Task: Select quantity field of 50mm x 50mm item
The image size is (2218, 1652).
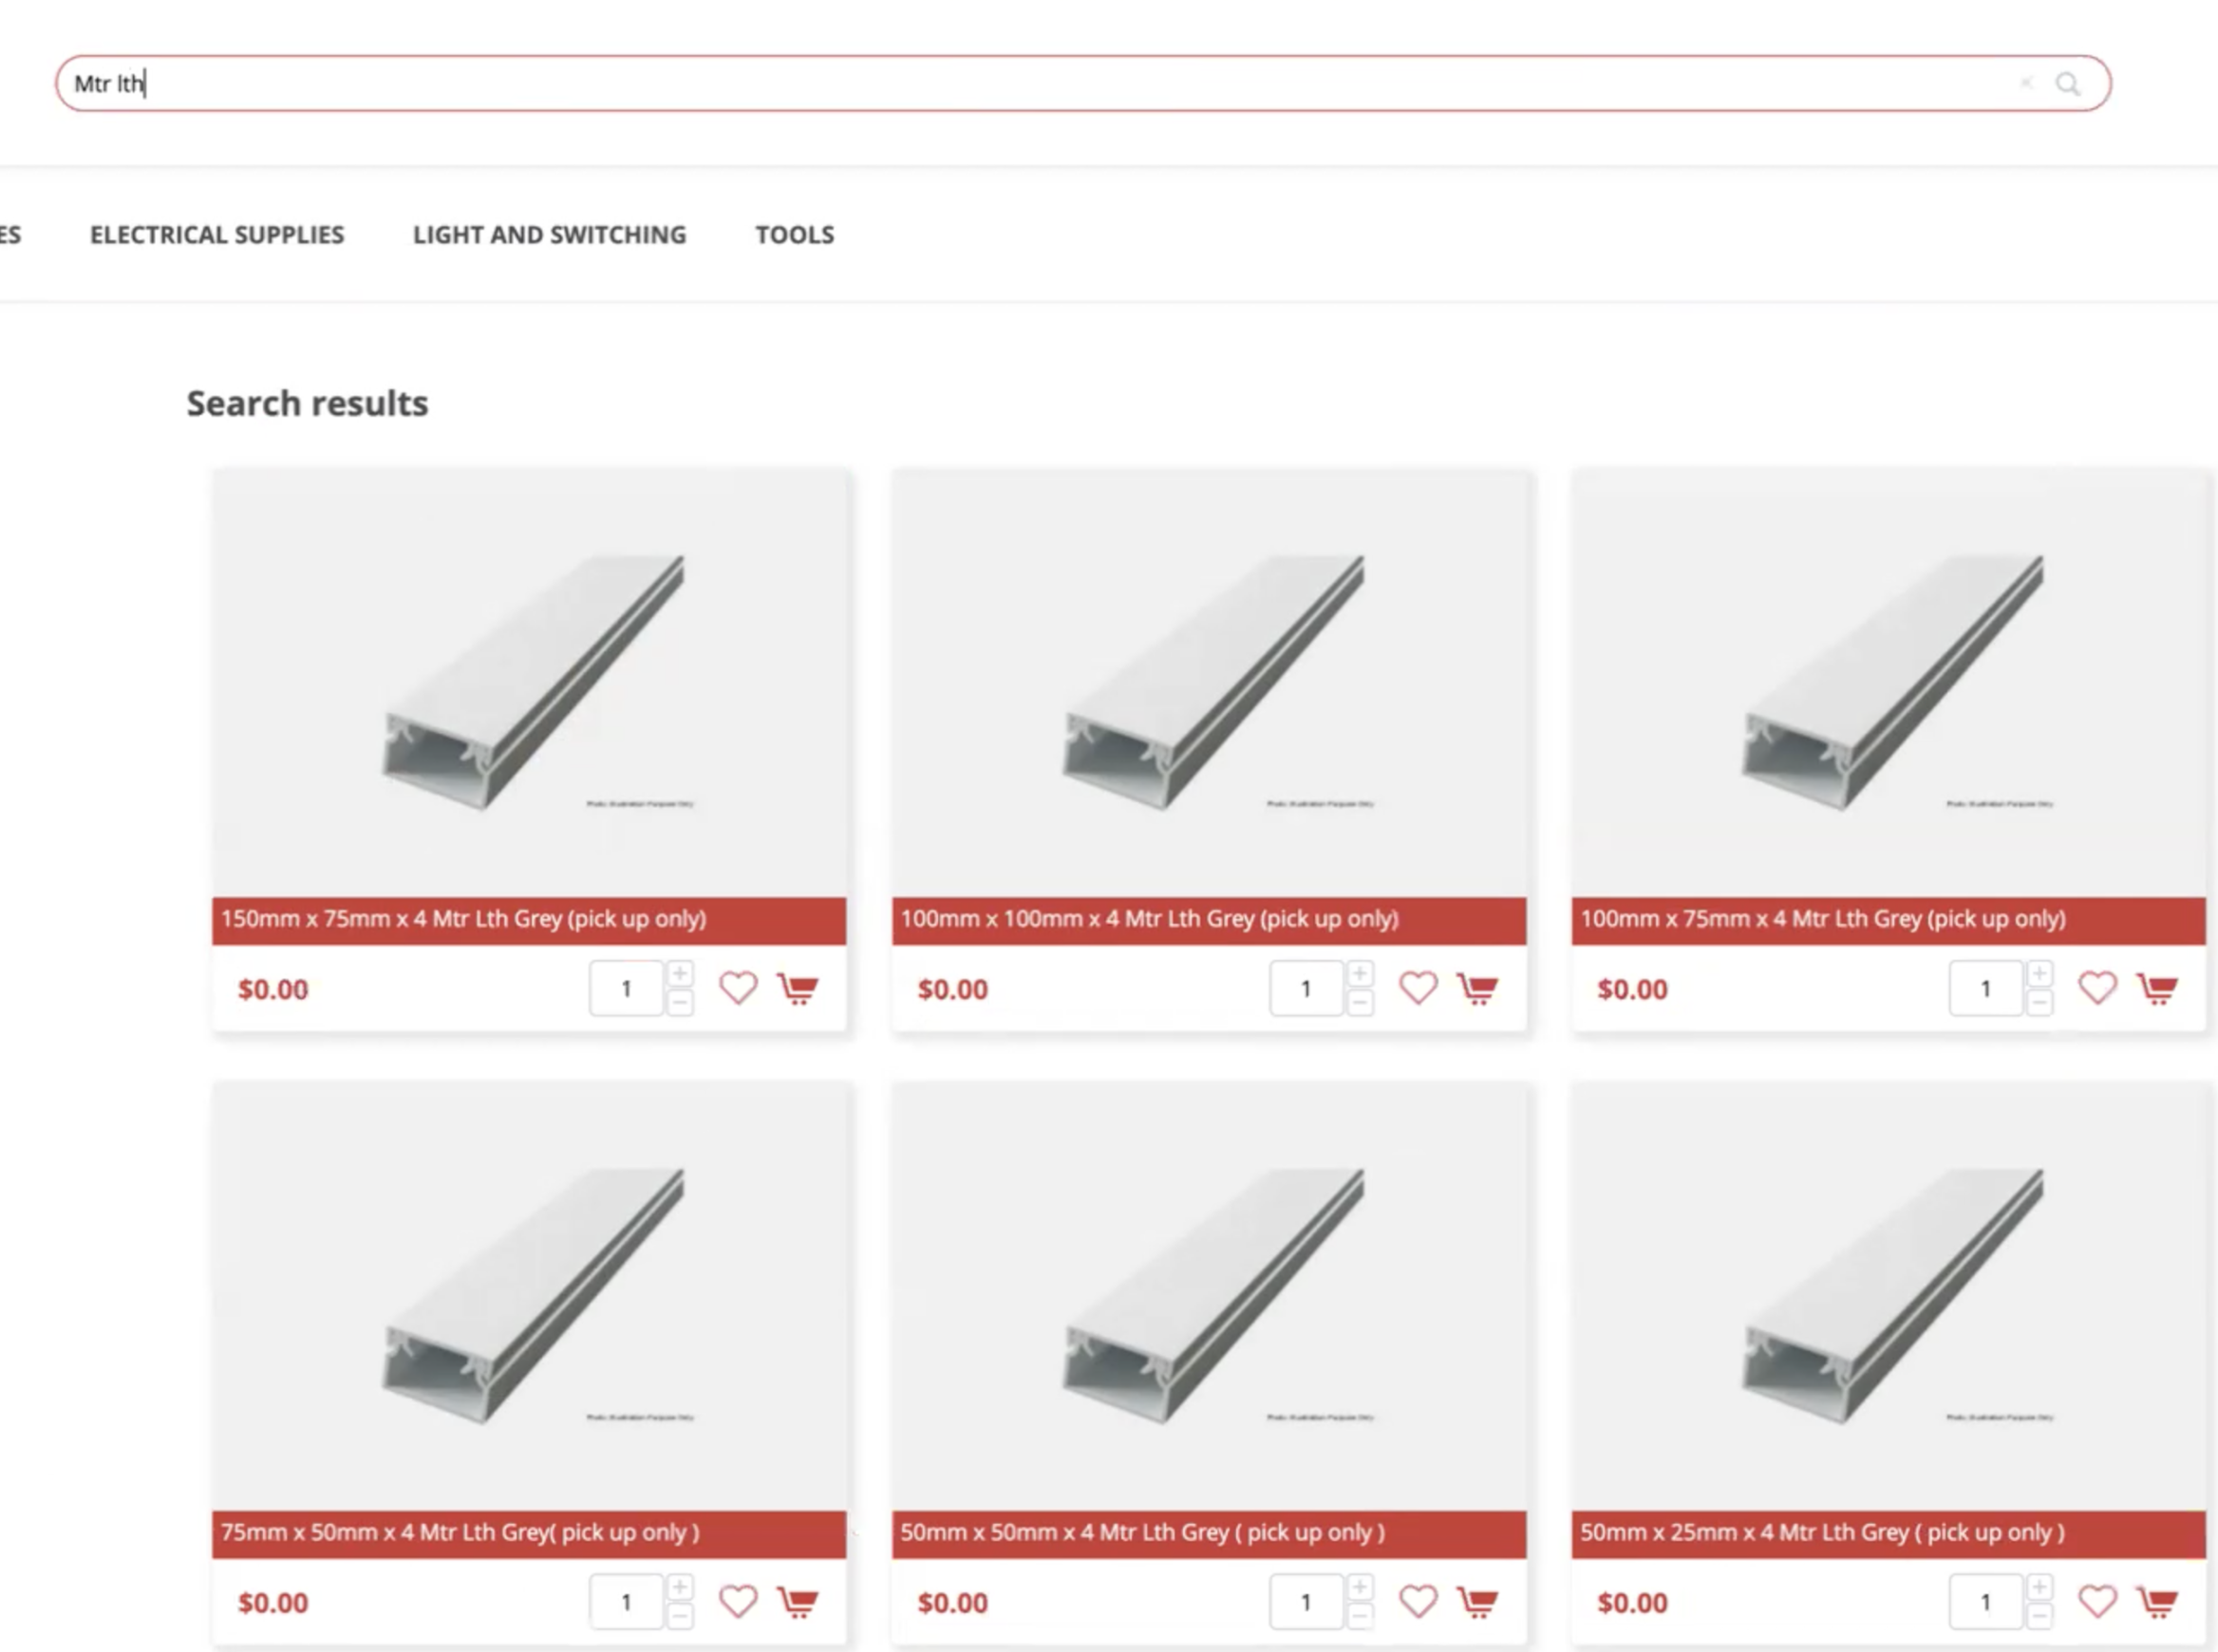Action: pyautogui.click(x=1306, y=1602)
